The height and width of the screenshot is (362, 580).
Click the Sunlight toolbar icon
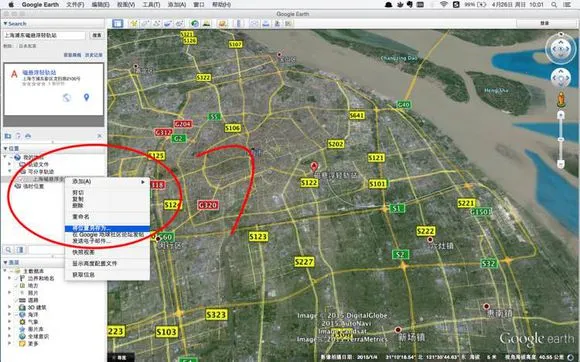pos(206,24)
